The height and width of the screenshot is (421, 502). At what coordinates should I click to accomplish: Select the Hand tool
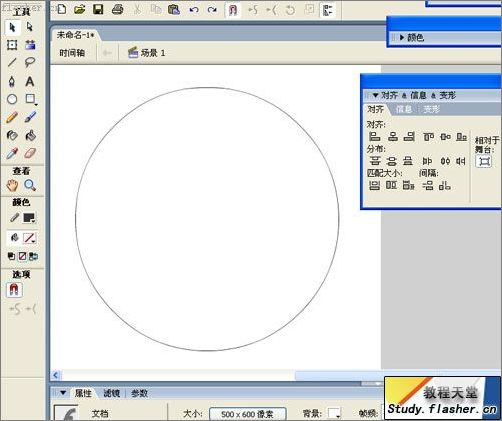click(x=12, y=185)
